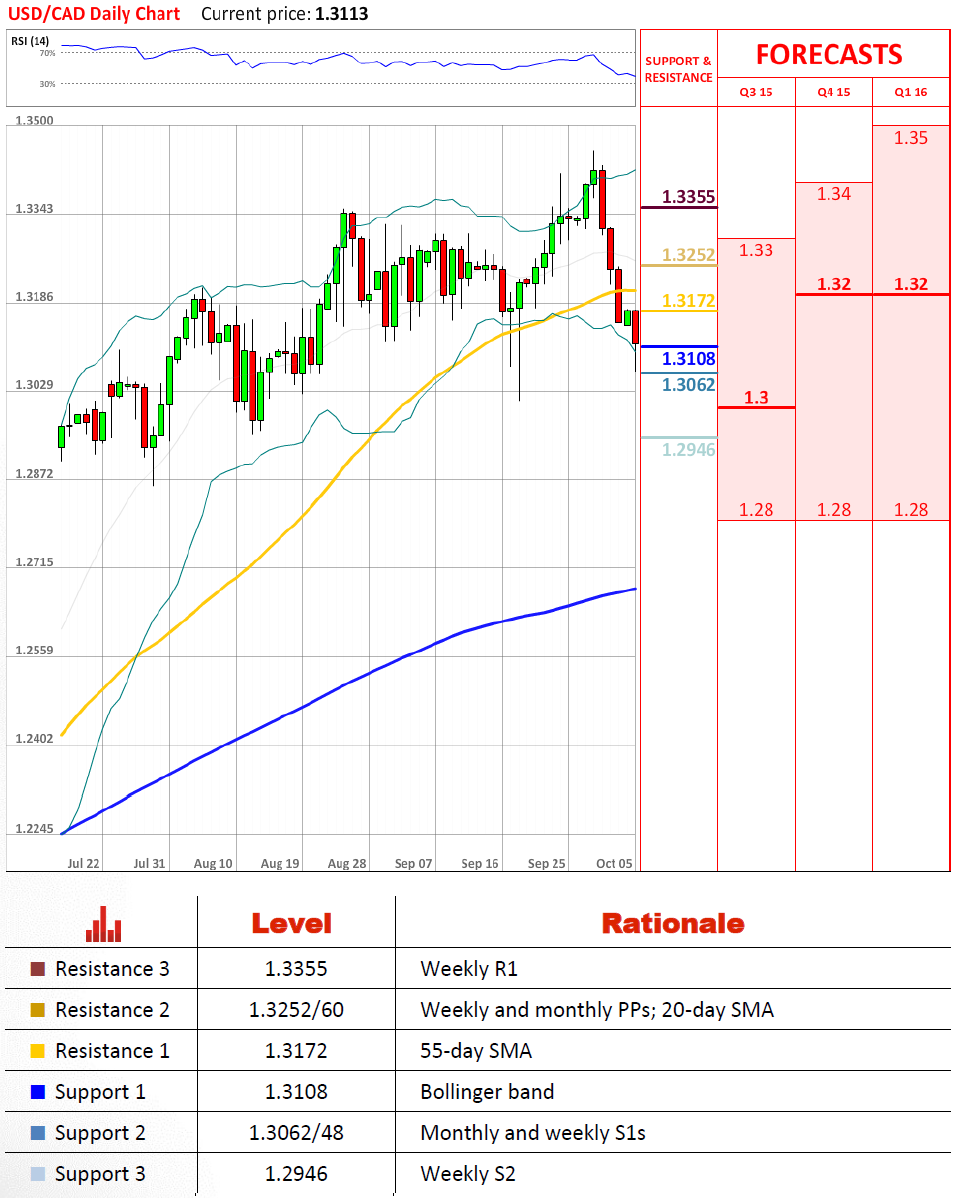The image size is (963, 1198).
Task: Click the red bar chart icon in table header
Action: 103,924
